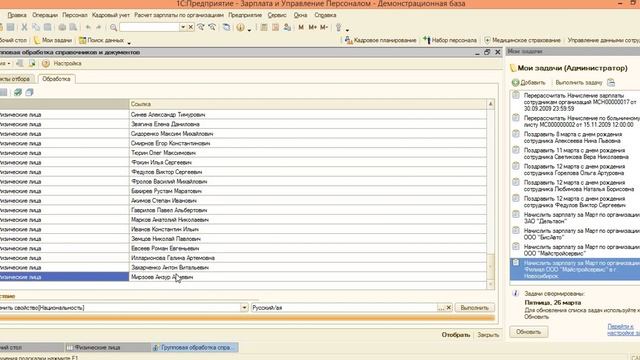
Task: Open Набор персонала toolbar item
Action: 450,40
